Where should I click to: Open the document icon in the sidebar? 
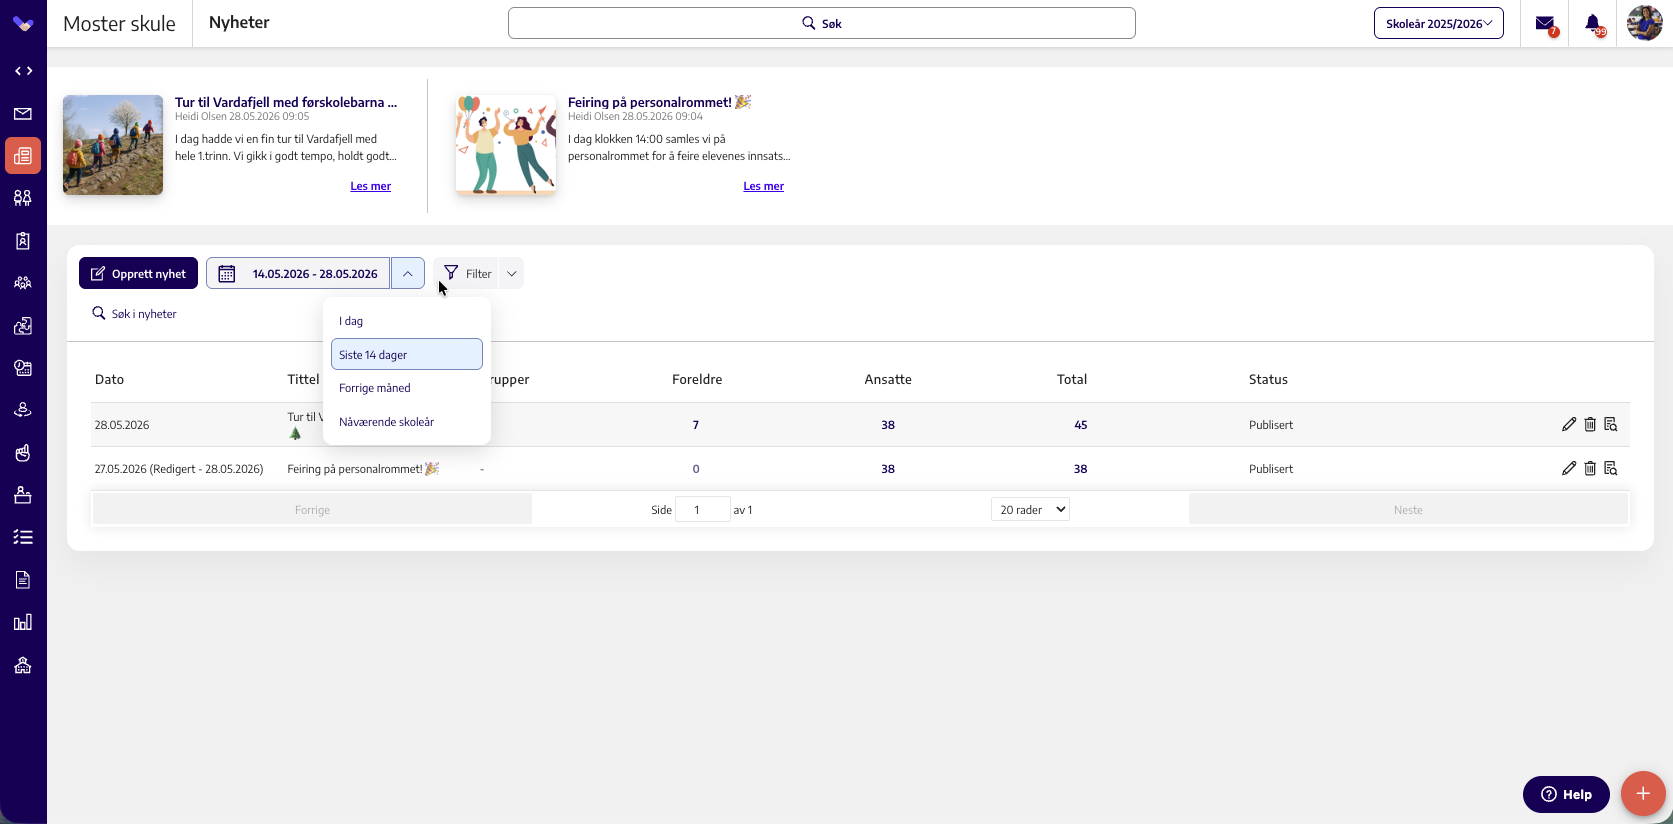(x=23, y=580)
